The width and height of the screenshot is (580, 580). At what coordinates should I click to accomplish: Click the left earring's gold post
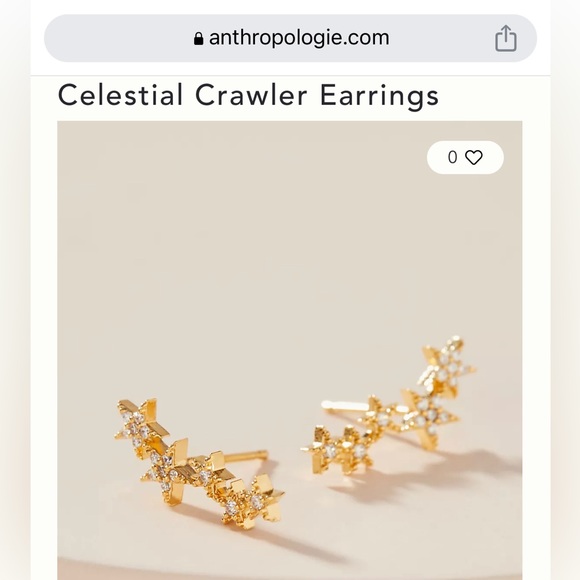pyautogui.click(x=246, y=456)
